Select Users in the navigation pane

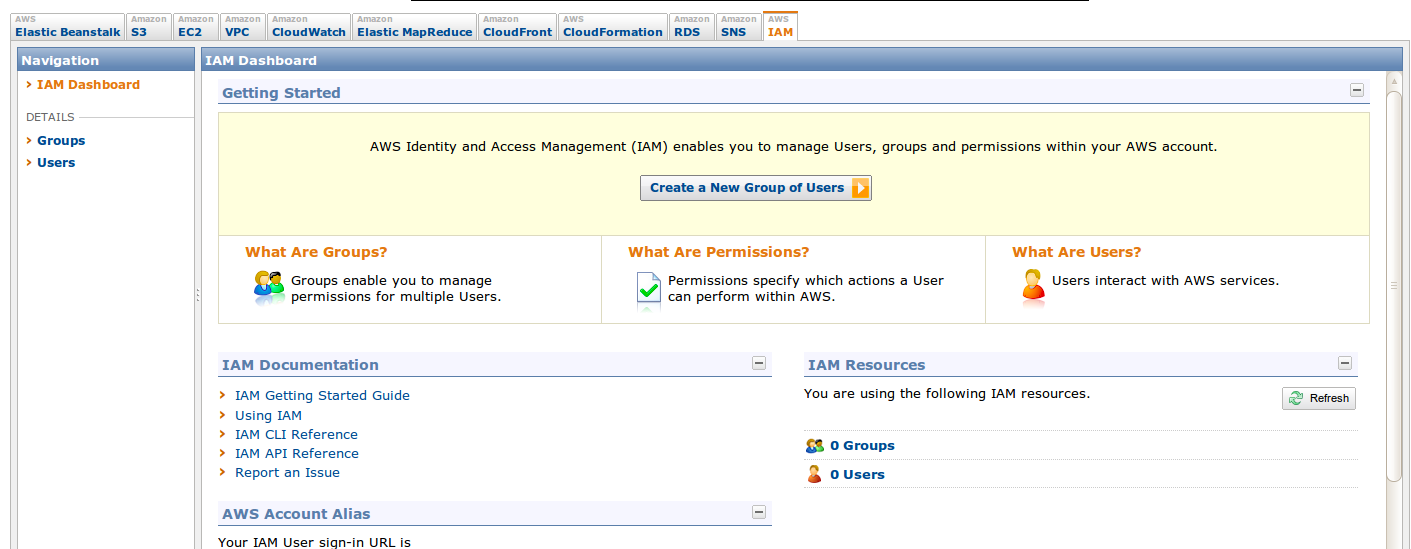[x=56, y=163]
